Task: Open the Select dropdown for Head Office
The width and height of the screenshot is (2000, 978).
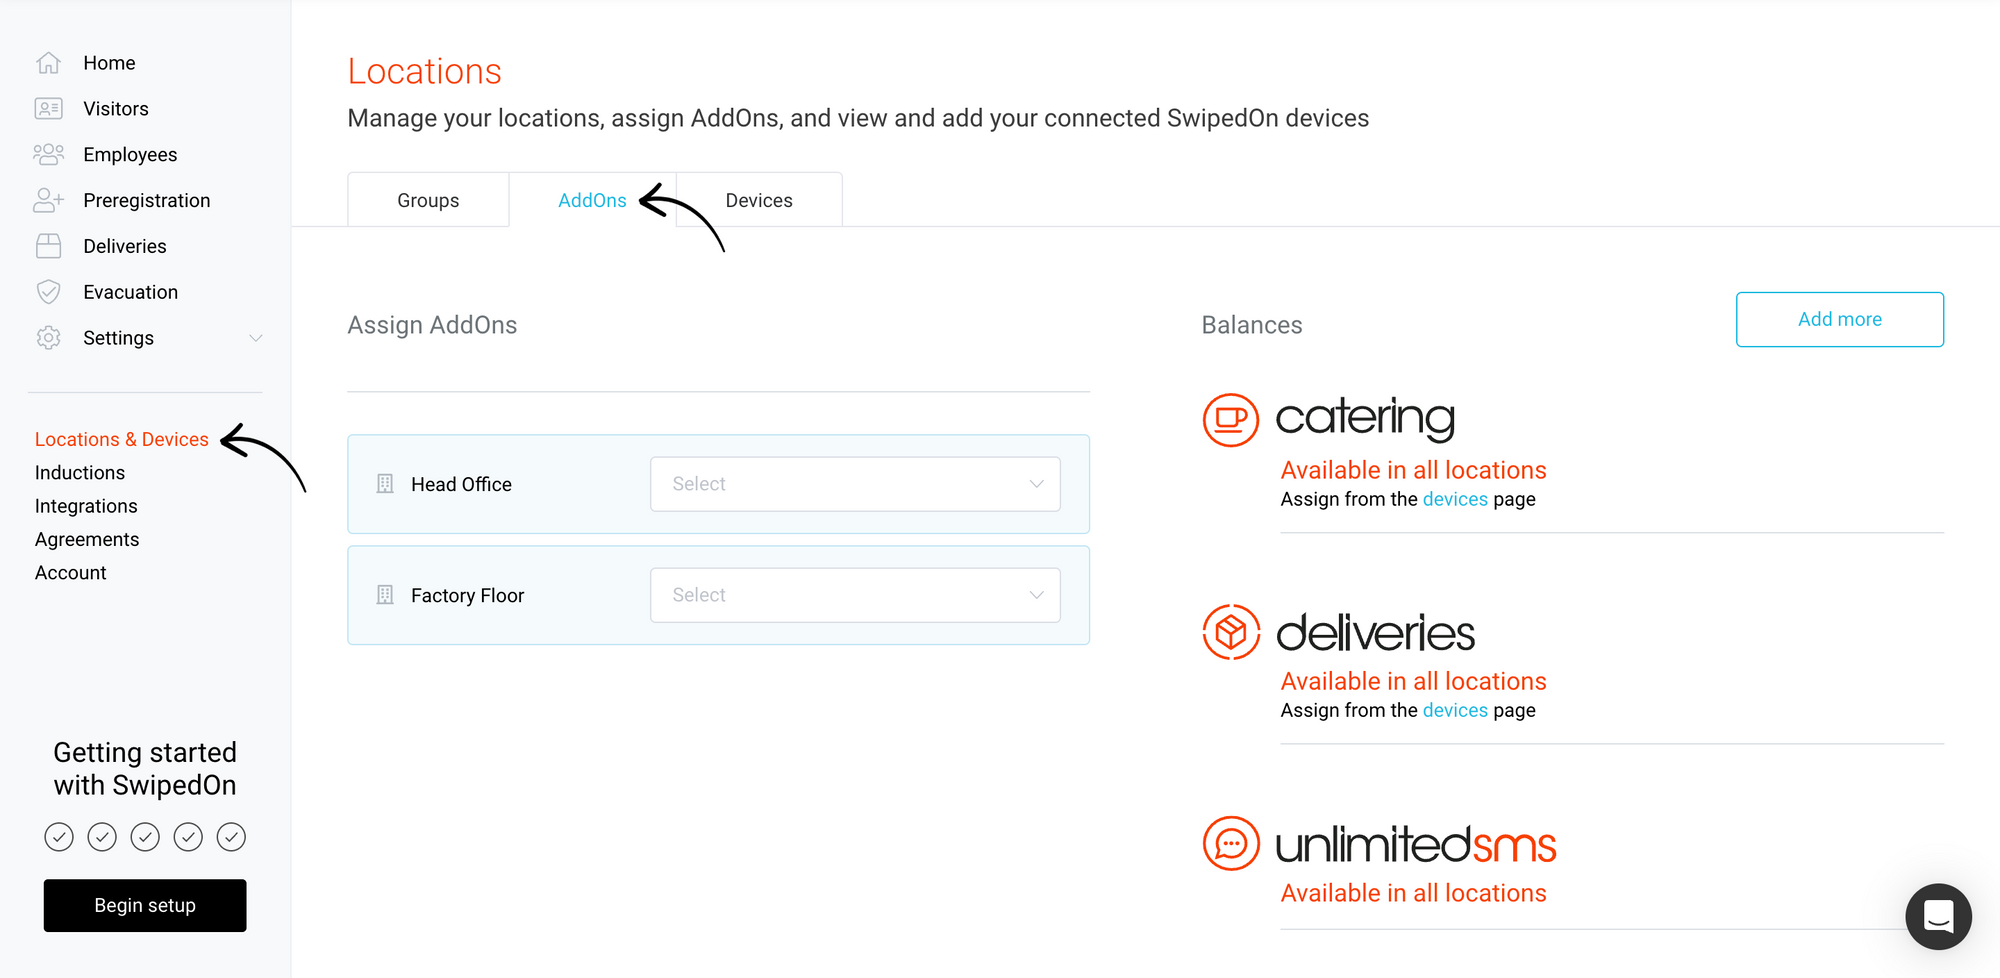Action: point(854,483)
